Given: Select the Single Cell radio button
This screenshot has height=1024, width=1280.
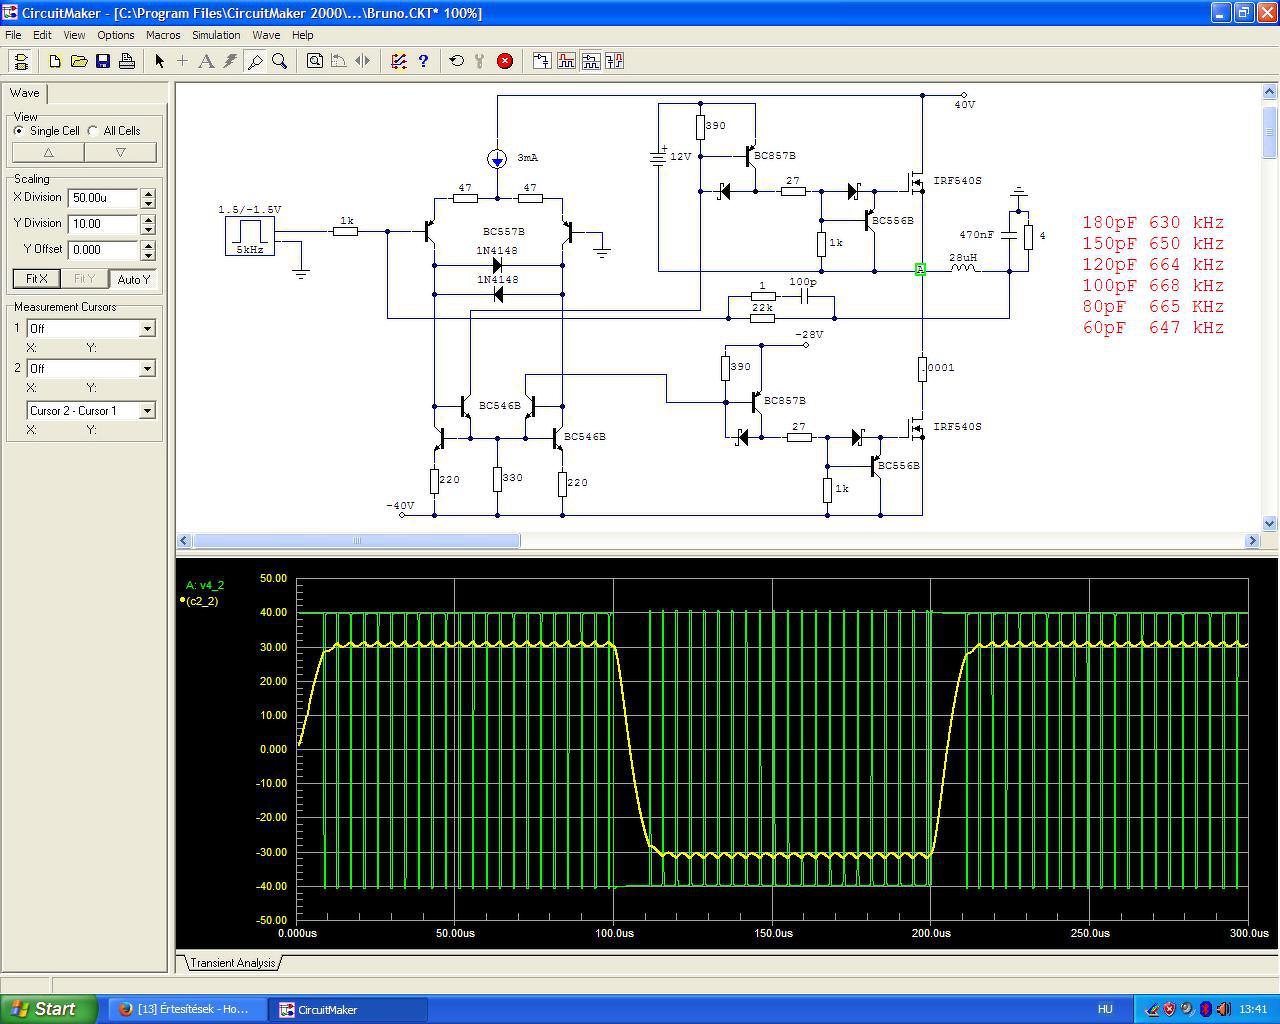Looking at the screenshot, I should click(x=19, y=131).
